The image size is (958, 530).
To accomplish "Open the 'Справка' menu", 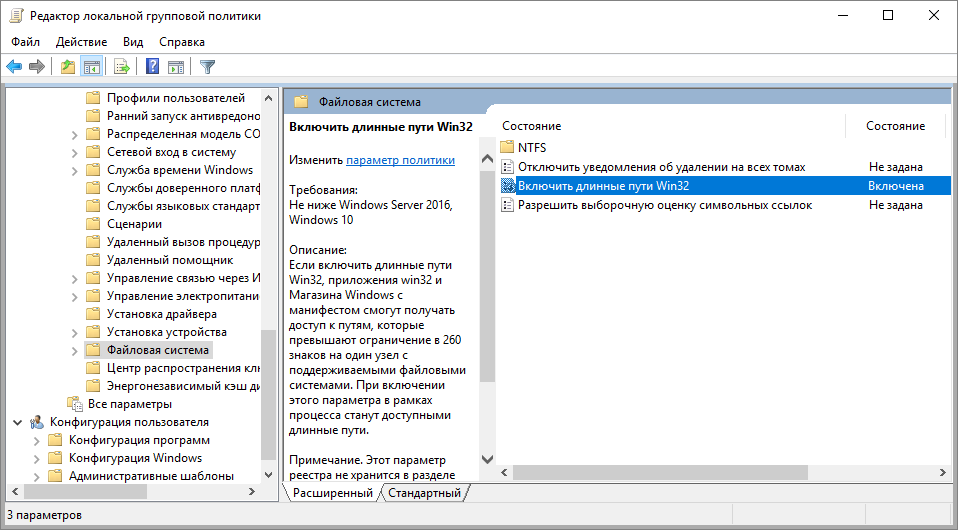I will tap(181, 42).
